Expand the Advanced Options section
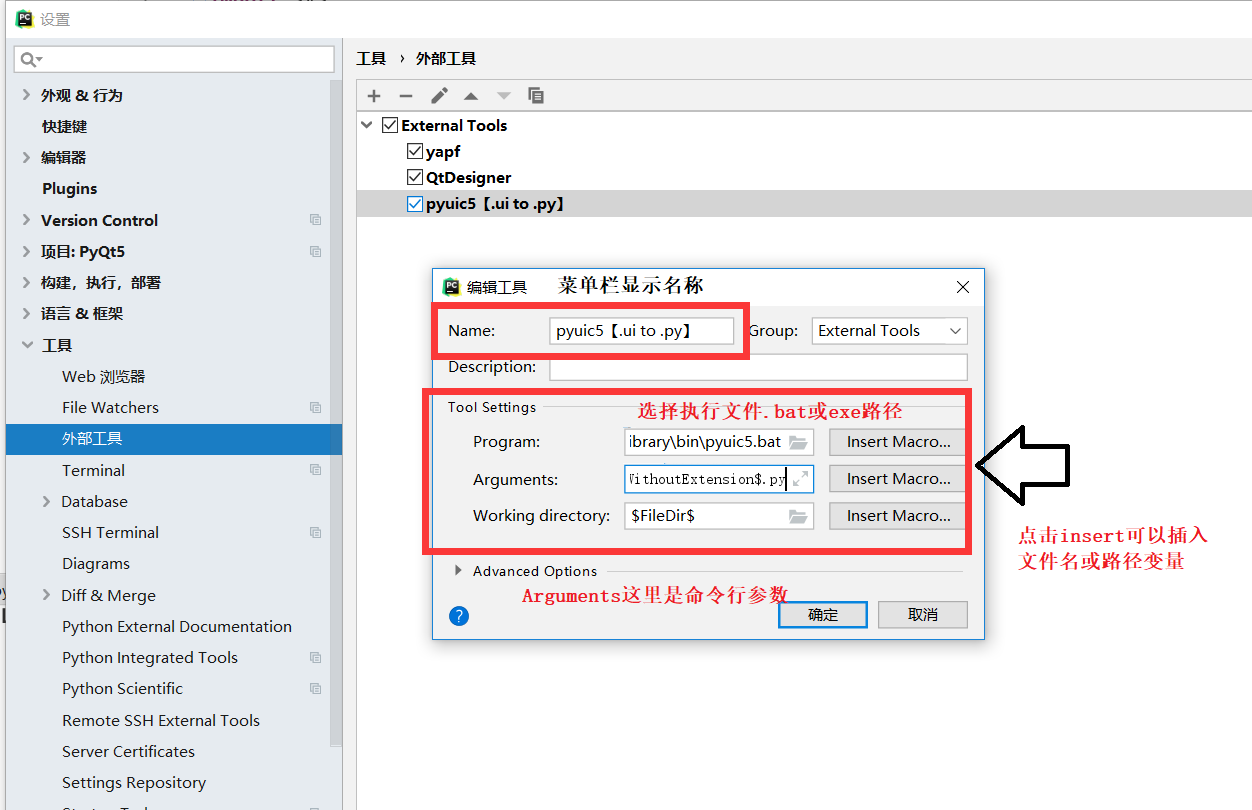Viewport: 1252px width, 810px height. (458, 571)
